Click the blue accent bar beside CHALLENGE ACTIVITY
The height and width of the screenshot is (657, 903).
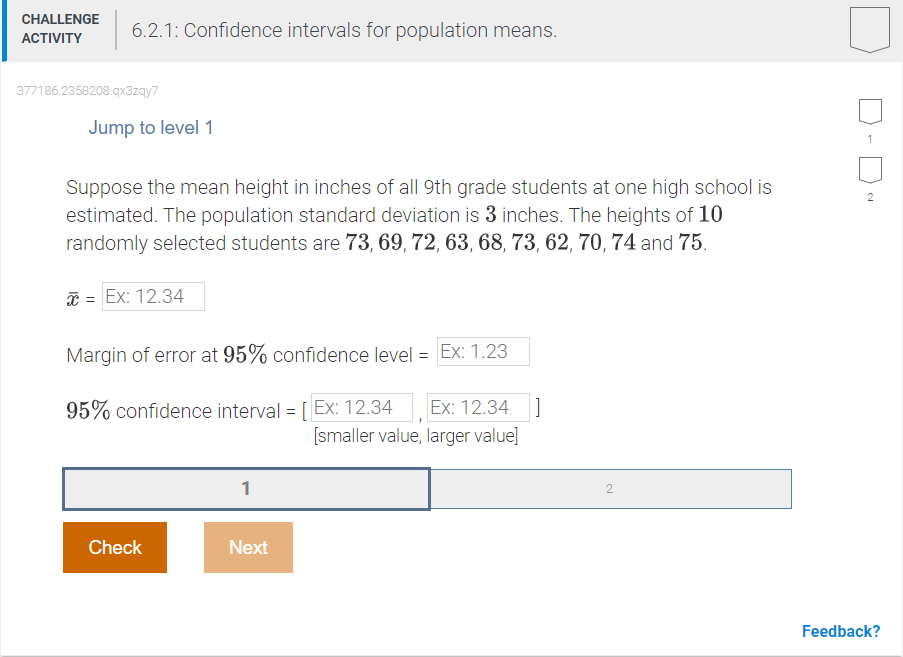[x=4, y=30]
